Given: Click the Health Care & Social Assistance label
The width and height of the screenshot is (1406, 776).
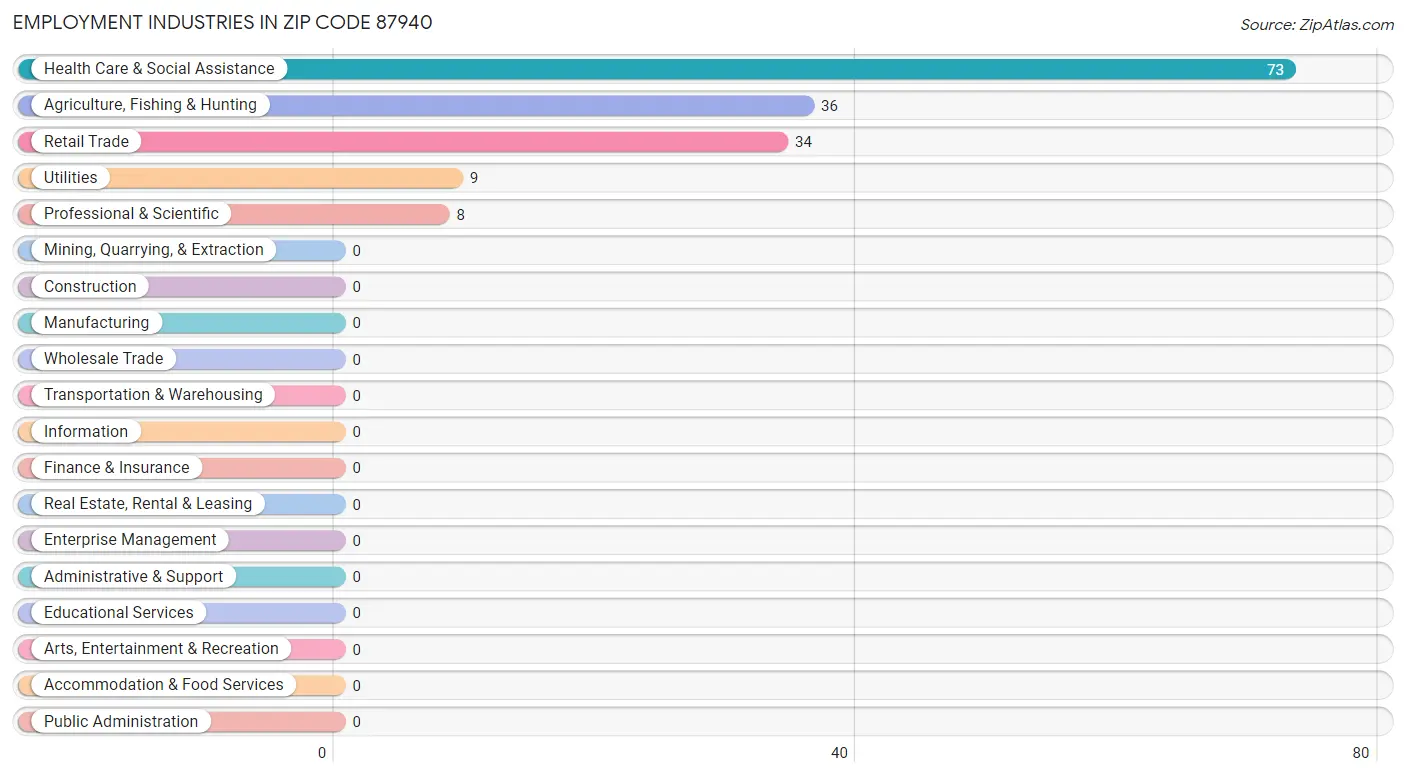Looking at the screenshot, I should [159, 69].
